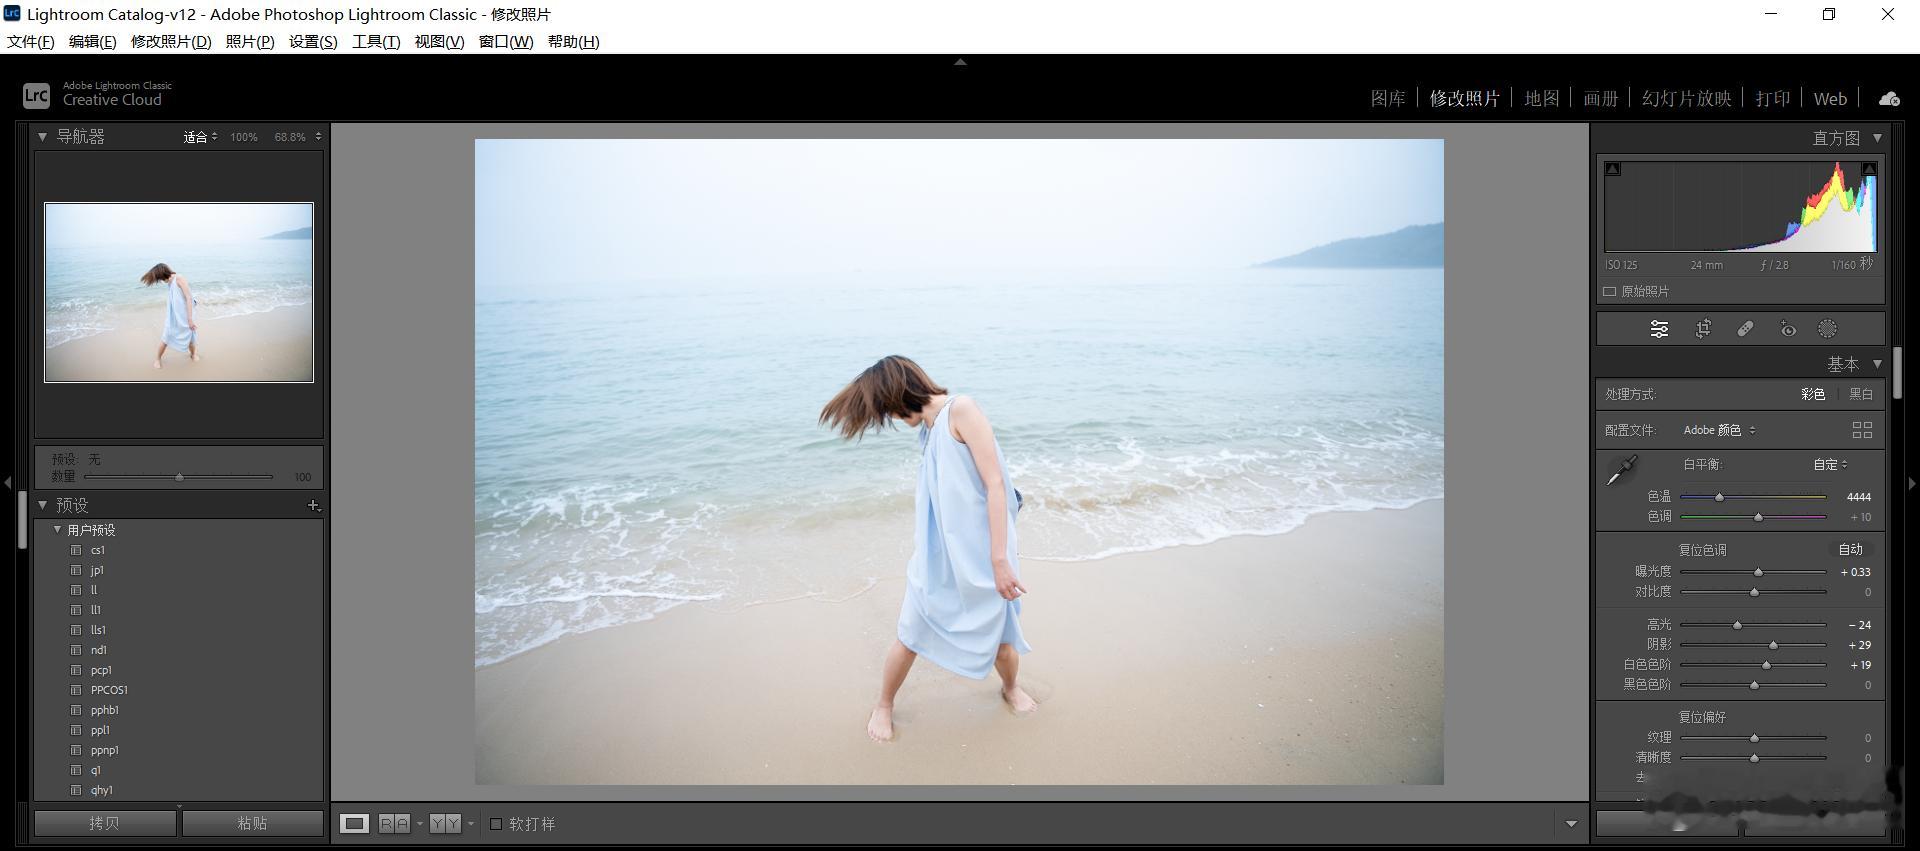Toggle shadow clipping indicator in histogram

(x=1613, y=169)
